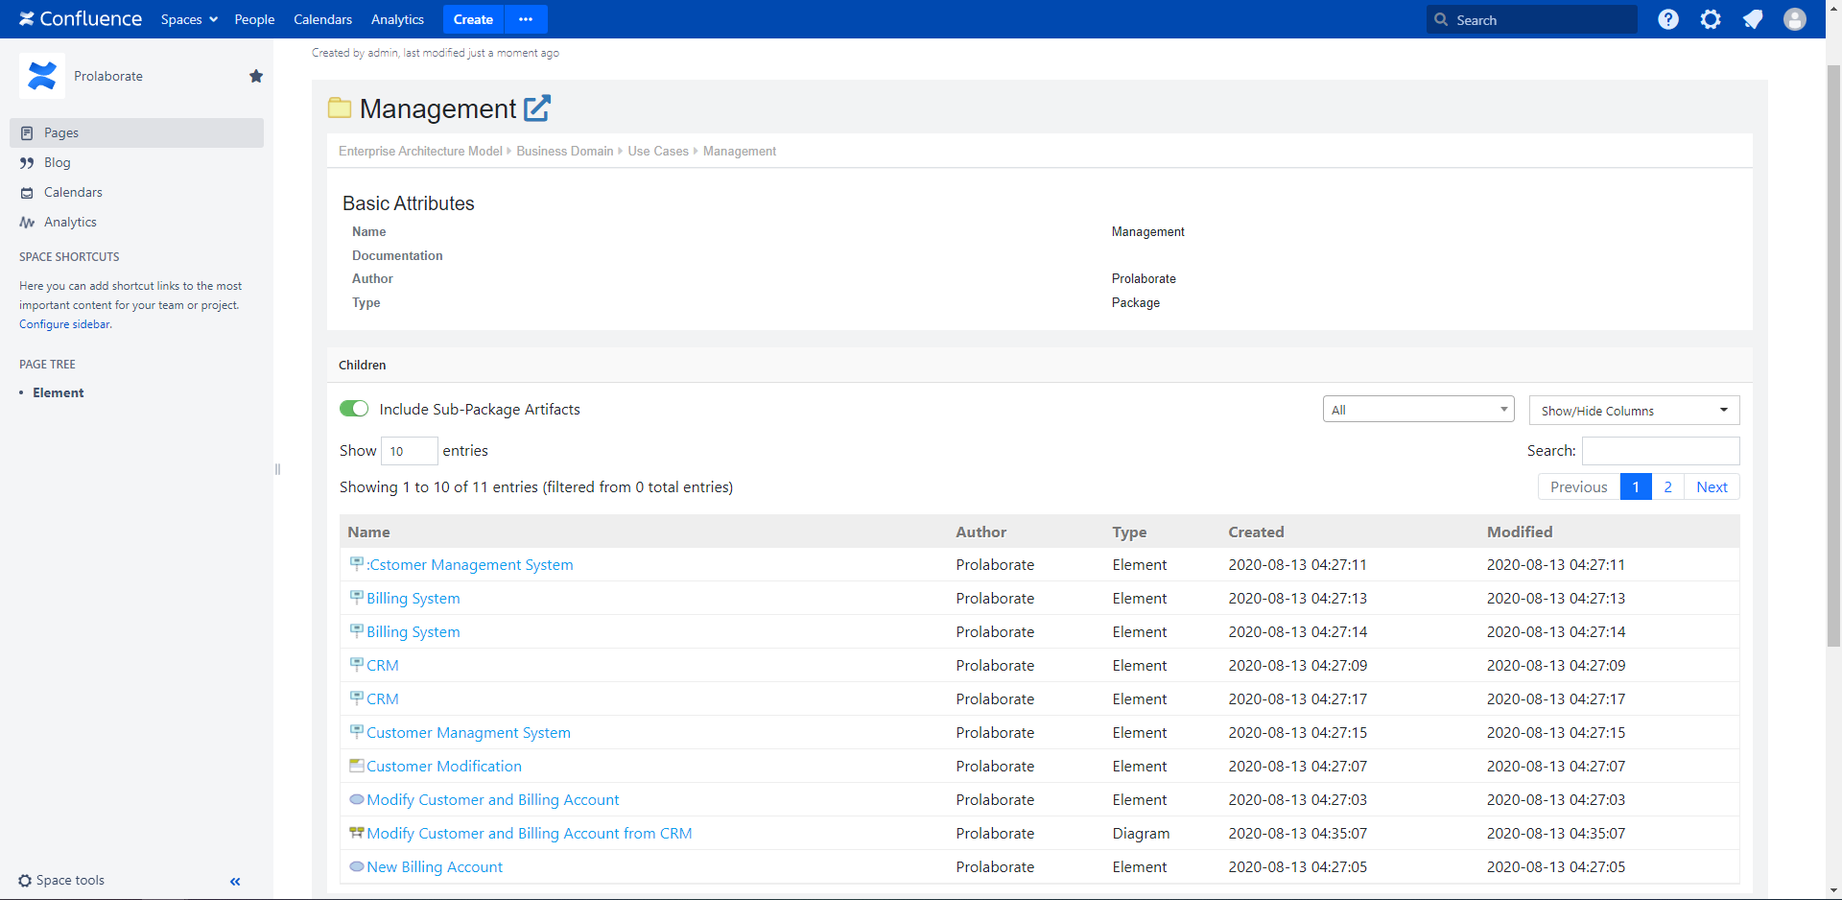Click the Confluence logo in header
The height and width of the screenshot is (900, 1842).
pyautogui.click(x=80, y=19)
